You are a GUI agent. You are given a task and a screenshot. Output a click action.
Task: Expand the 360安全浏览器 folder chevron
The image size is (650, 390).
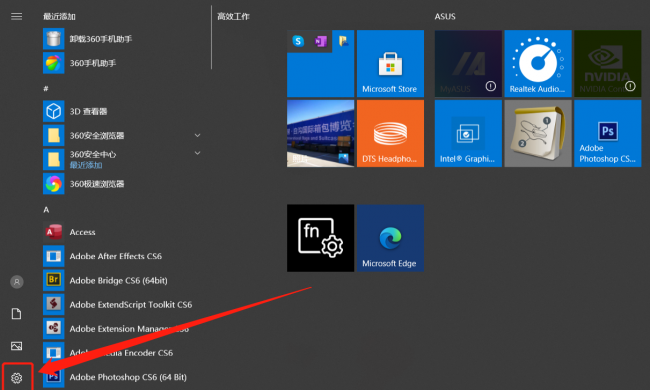[197, 135]
